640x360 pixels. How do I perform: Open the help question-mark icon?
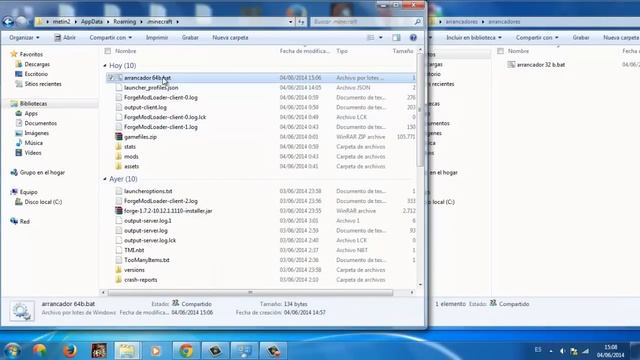[413, 38]
